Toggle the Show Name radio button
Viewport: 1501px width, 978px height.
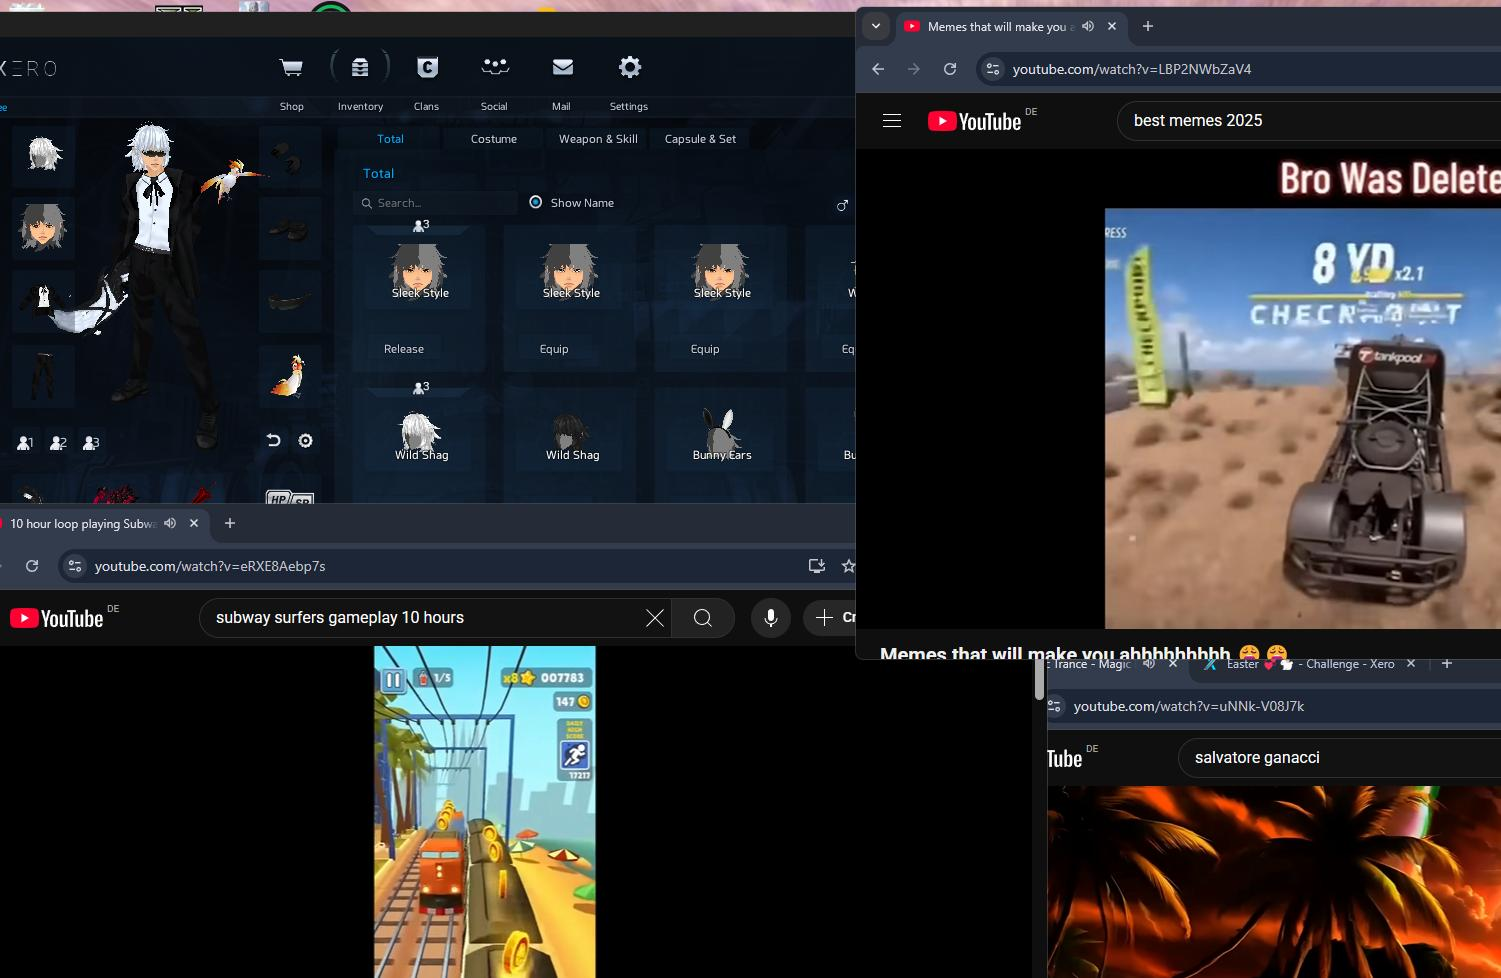[536, 202]
